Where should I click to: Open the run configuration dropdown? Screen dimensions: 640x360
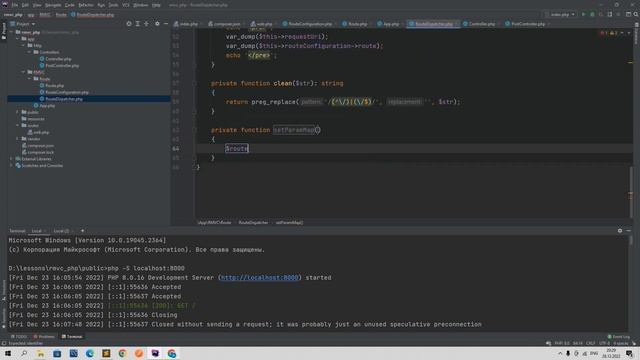pos(560,14)
